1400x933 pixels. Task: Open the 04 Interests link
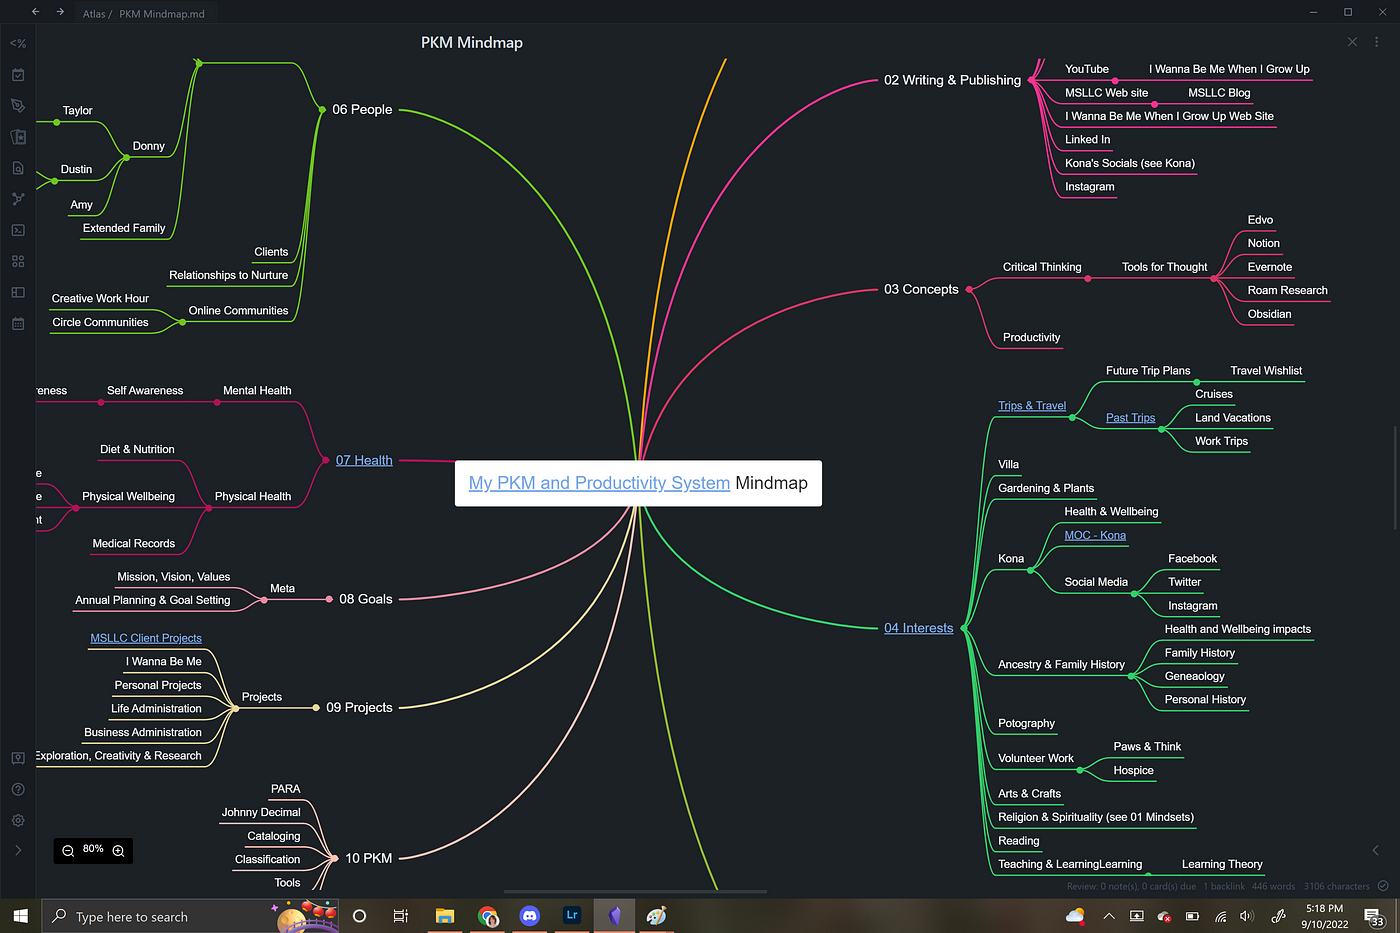(x=919, y=628)
